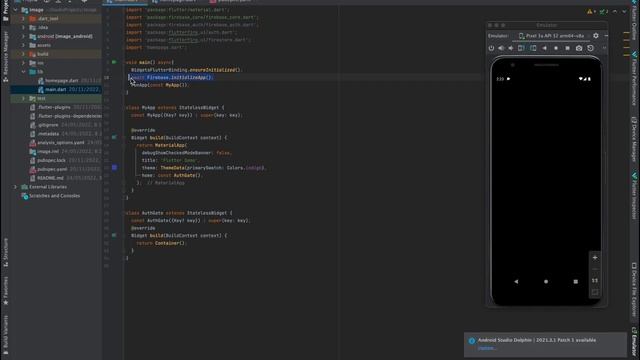Zoom in on the emulator display
Image resolution: width=640 pixels, height=360 pixels.
tap(595, 258)
